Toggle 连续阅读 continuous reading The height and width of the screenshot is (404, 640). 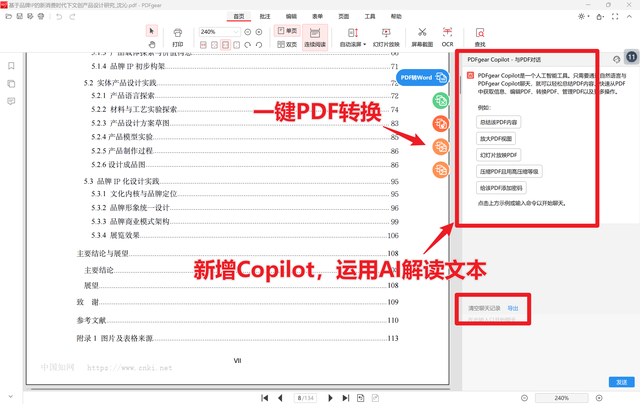(315, 38)
